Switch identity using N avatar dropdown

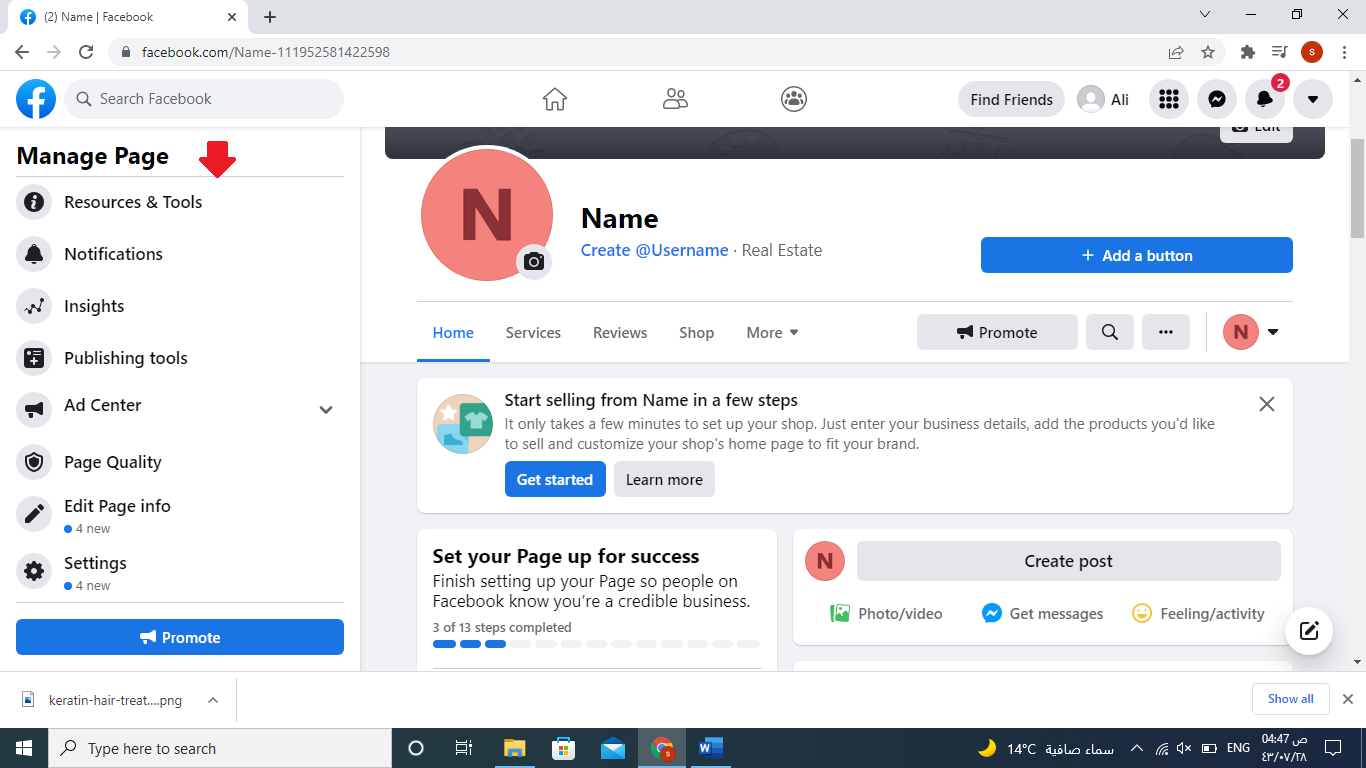(1251, 332)
